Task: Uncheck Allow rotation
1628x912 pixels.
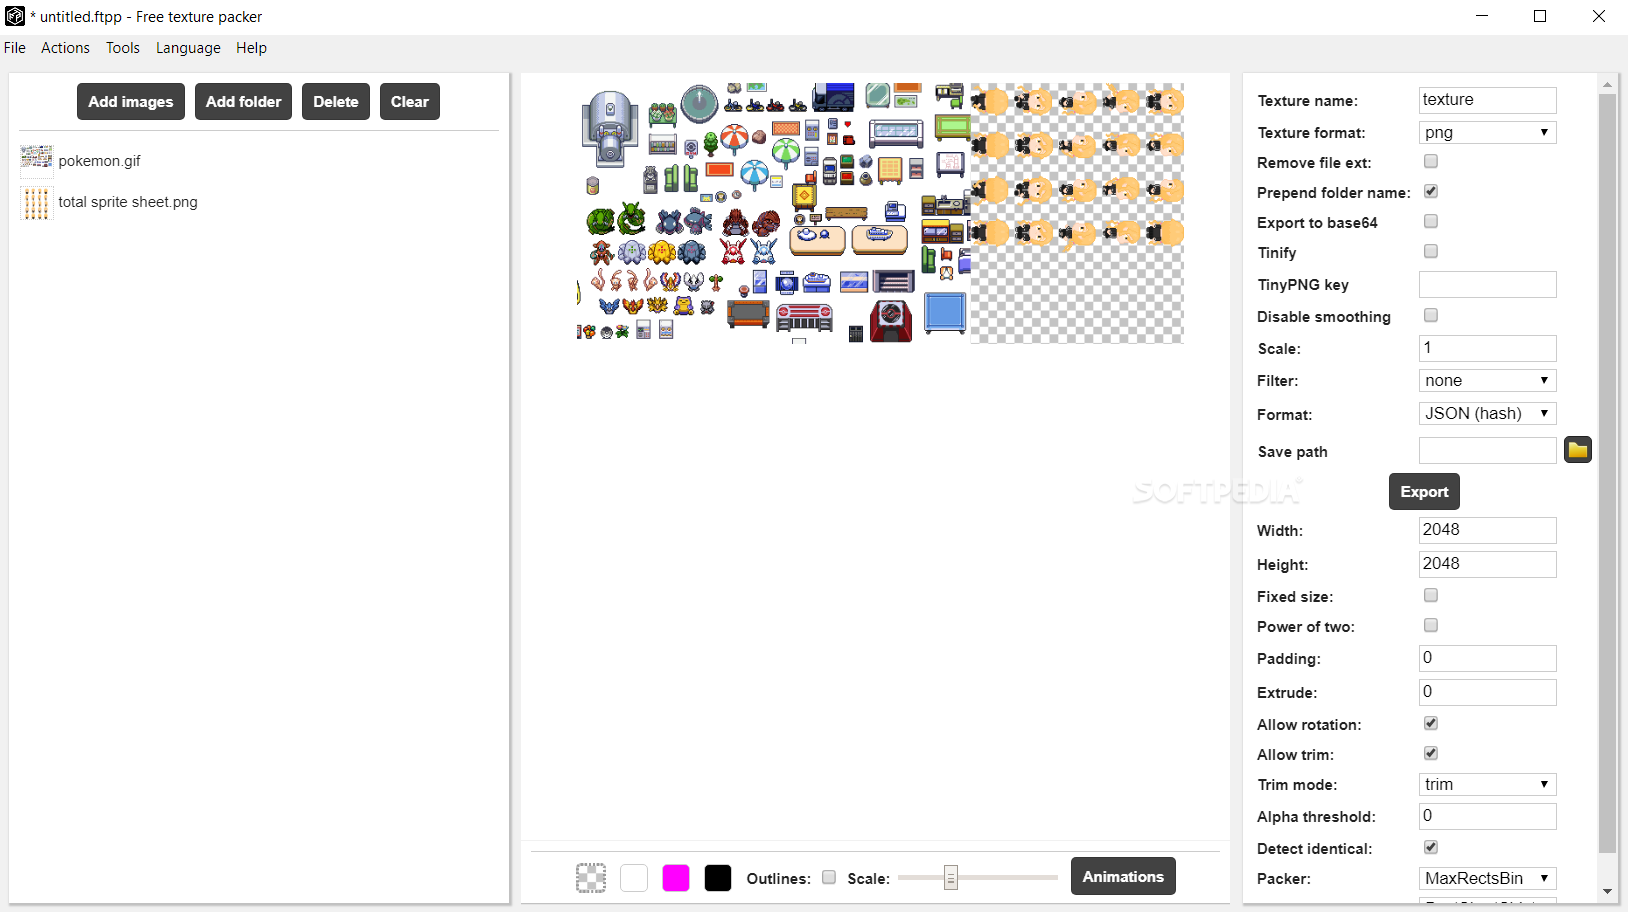Action: (x=1431, y=723)
